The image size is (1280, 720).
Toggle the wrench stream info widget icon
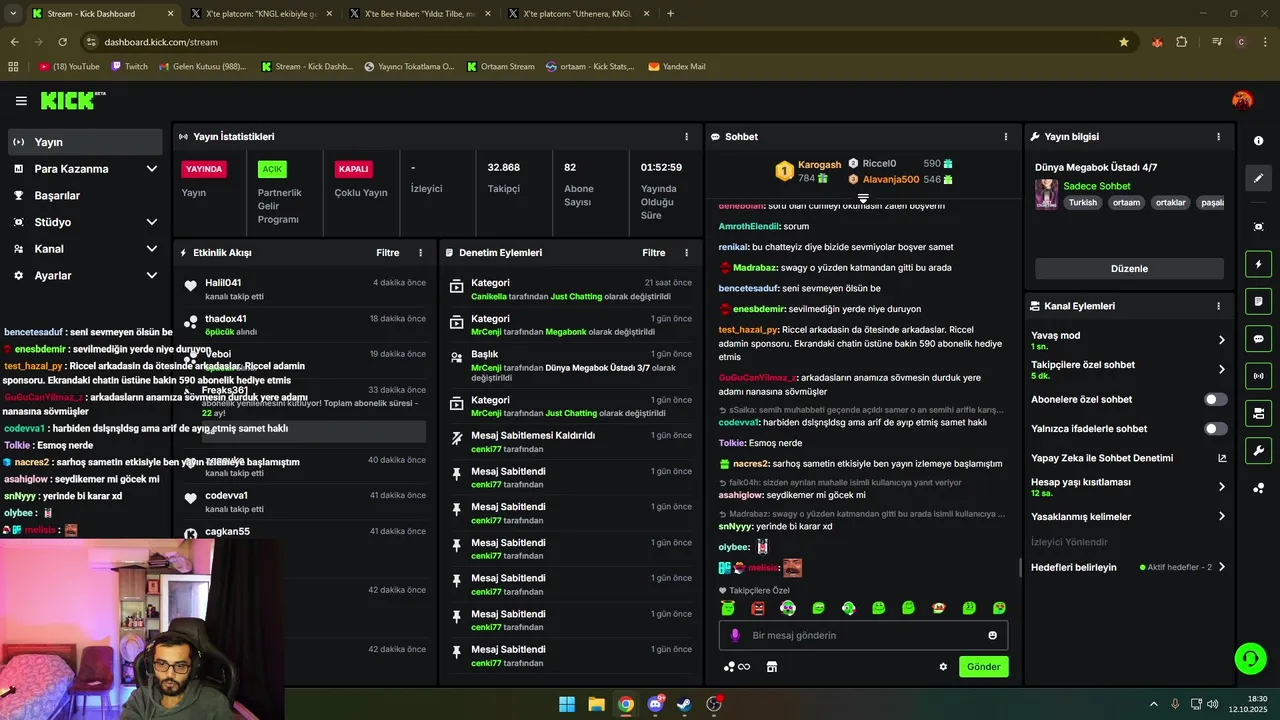pos(1258,451)
